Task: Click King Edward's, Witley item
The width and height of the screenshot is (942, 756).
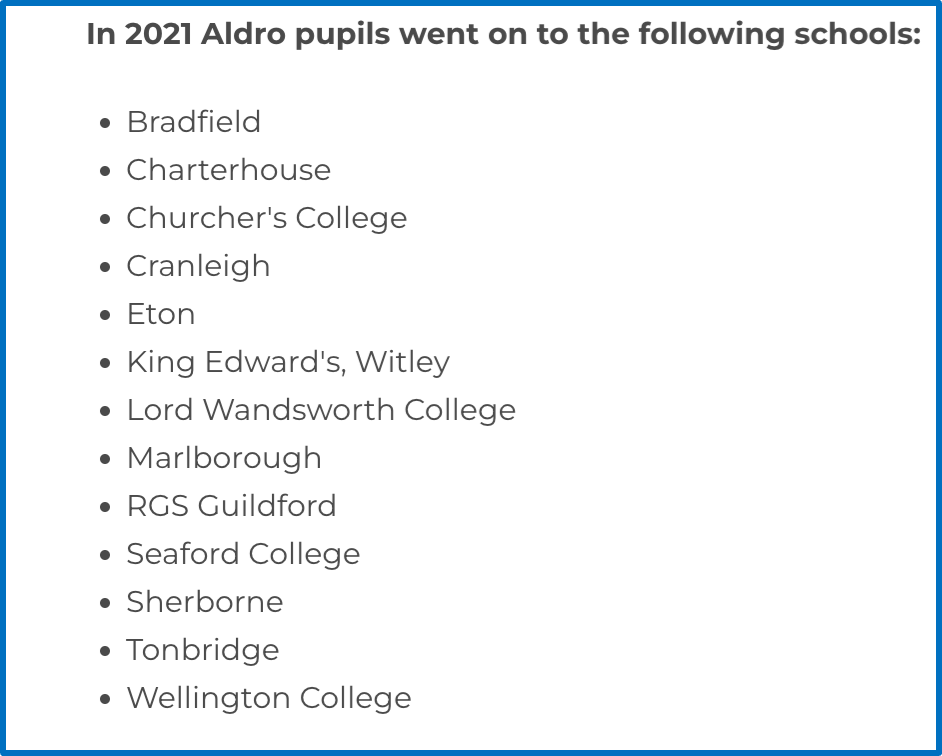Action: click(x=288, y=363)
